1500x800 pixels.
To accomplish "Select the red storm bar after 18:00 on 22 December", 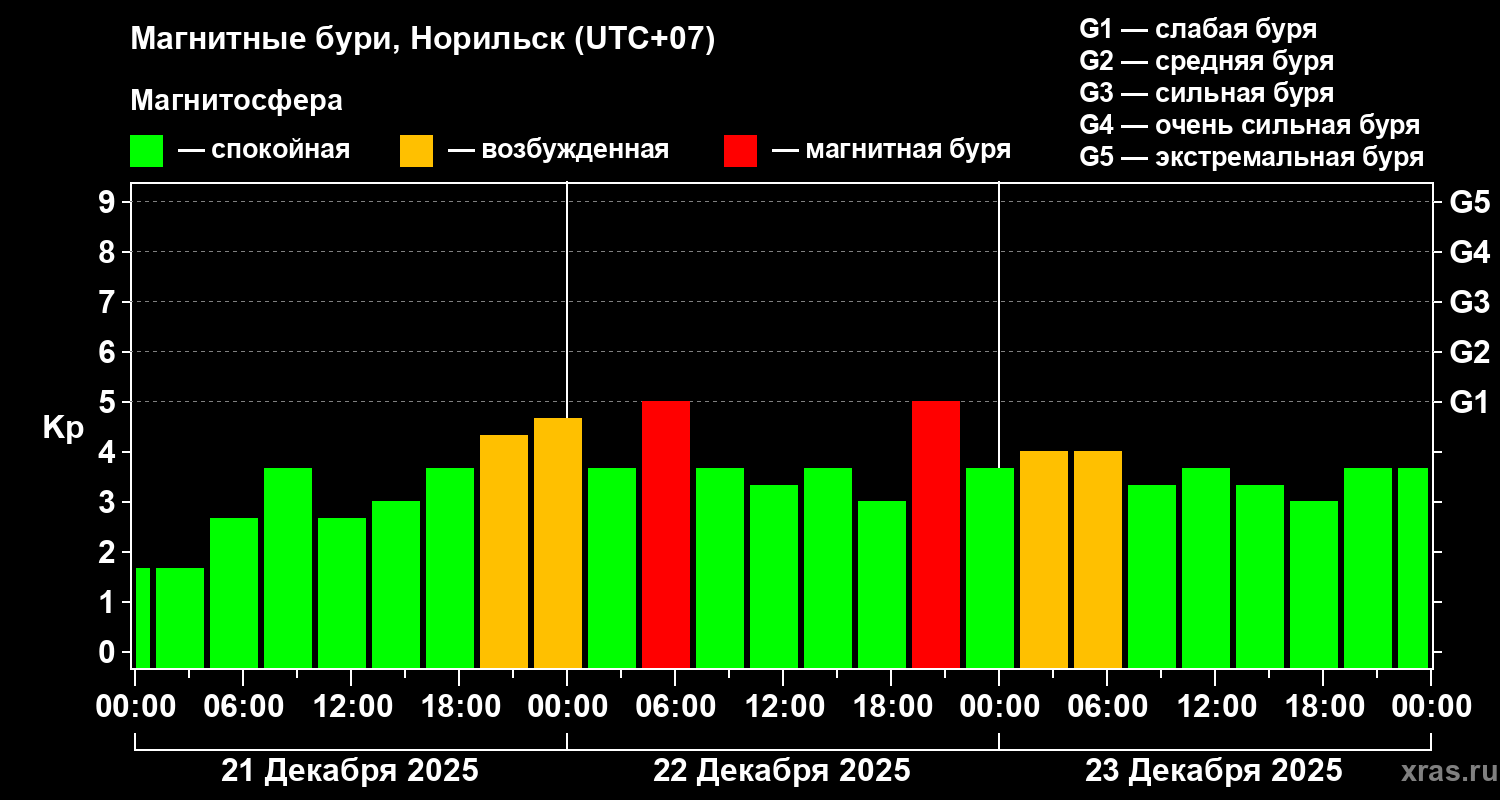I will (x=936, y=534).
